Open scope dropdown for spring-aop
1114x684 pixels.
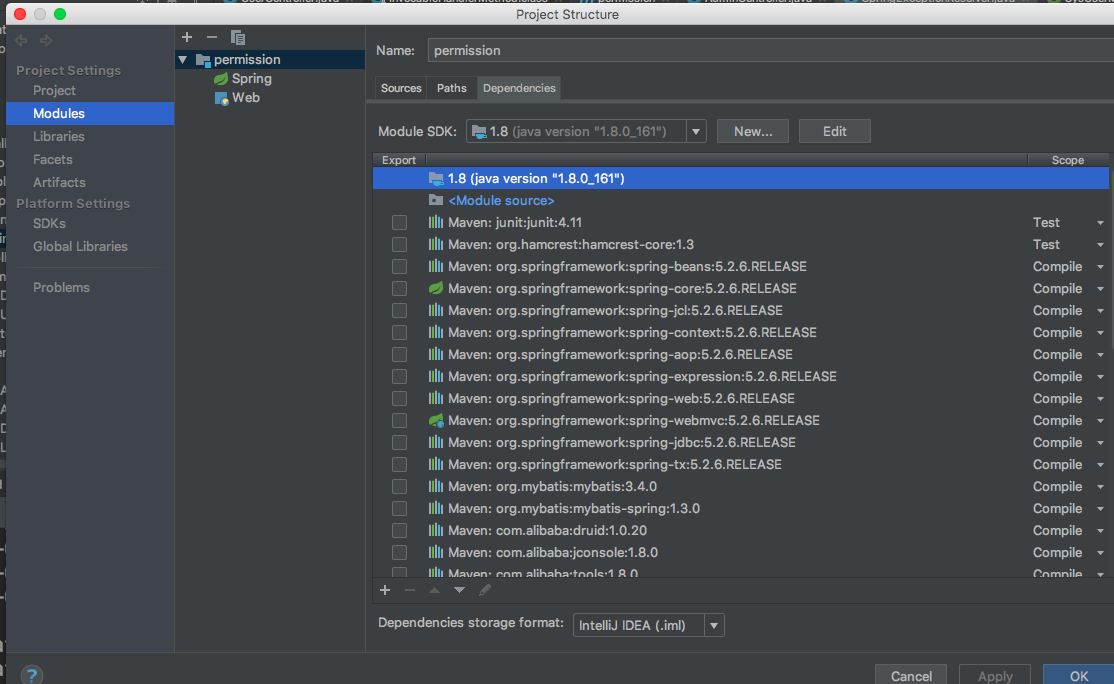coord(1100,355)
